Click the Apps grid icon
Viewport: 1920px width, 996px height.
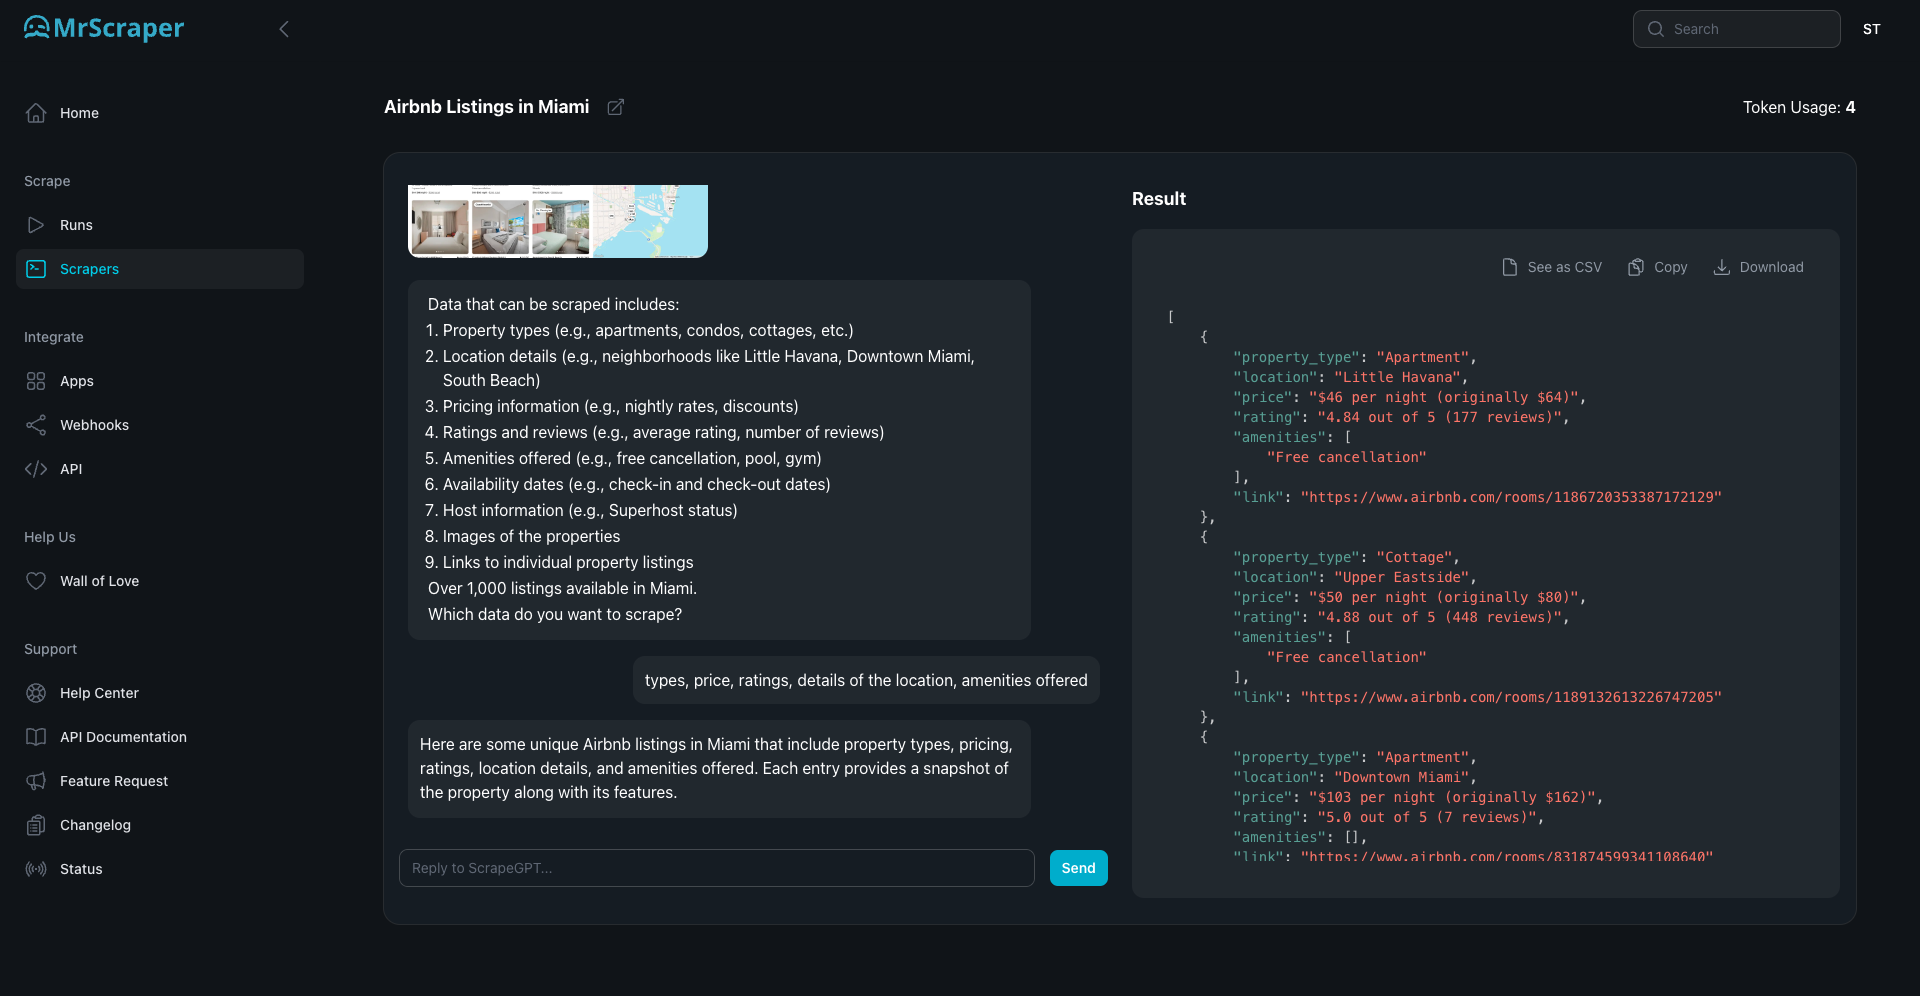(36, 381)
